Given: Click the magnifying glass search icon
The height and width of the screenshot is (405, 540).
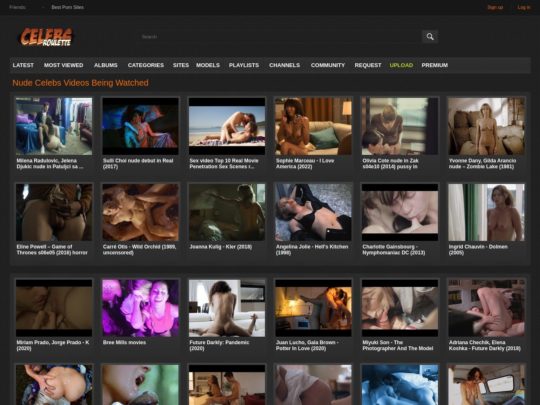Looking at the screenshot, I should point(430,37).
